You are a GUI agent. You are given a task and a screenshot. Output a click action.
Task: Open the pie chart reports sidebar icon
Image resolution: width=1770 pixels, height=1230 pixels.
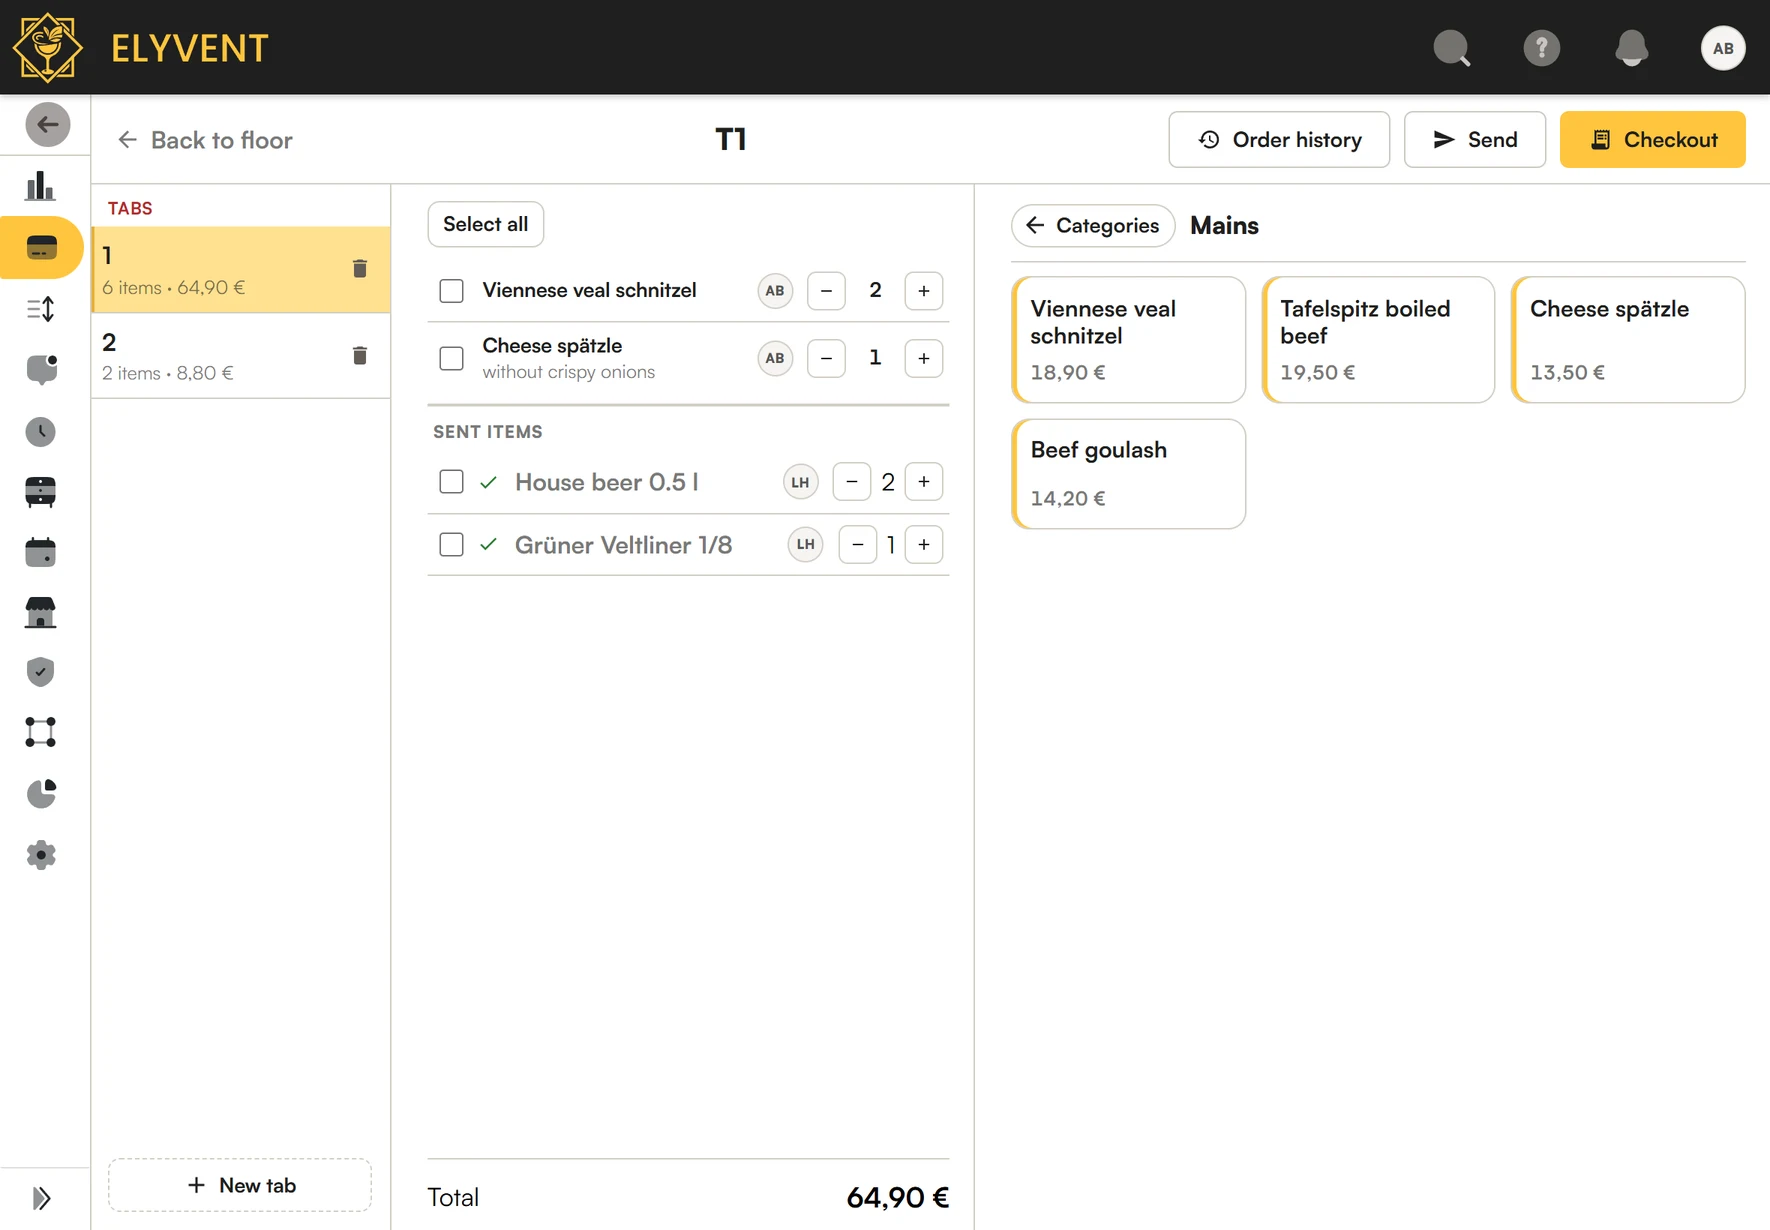[x=41, y=794]
